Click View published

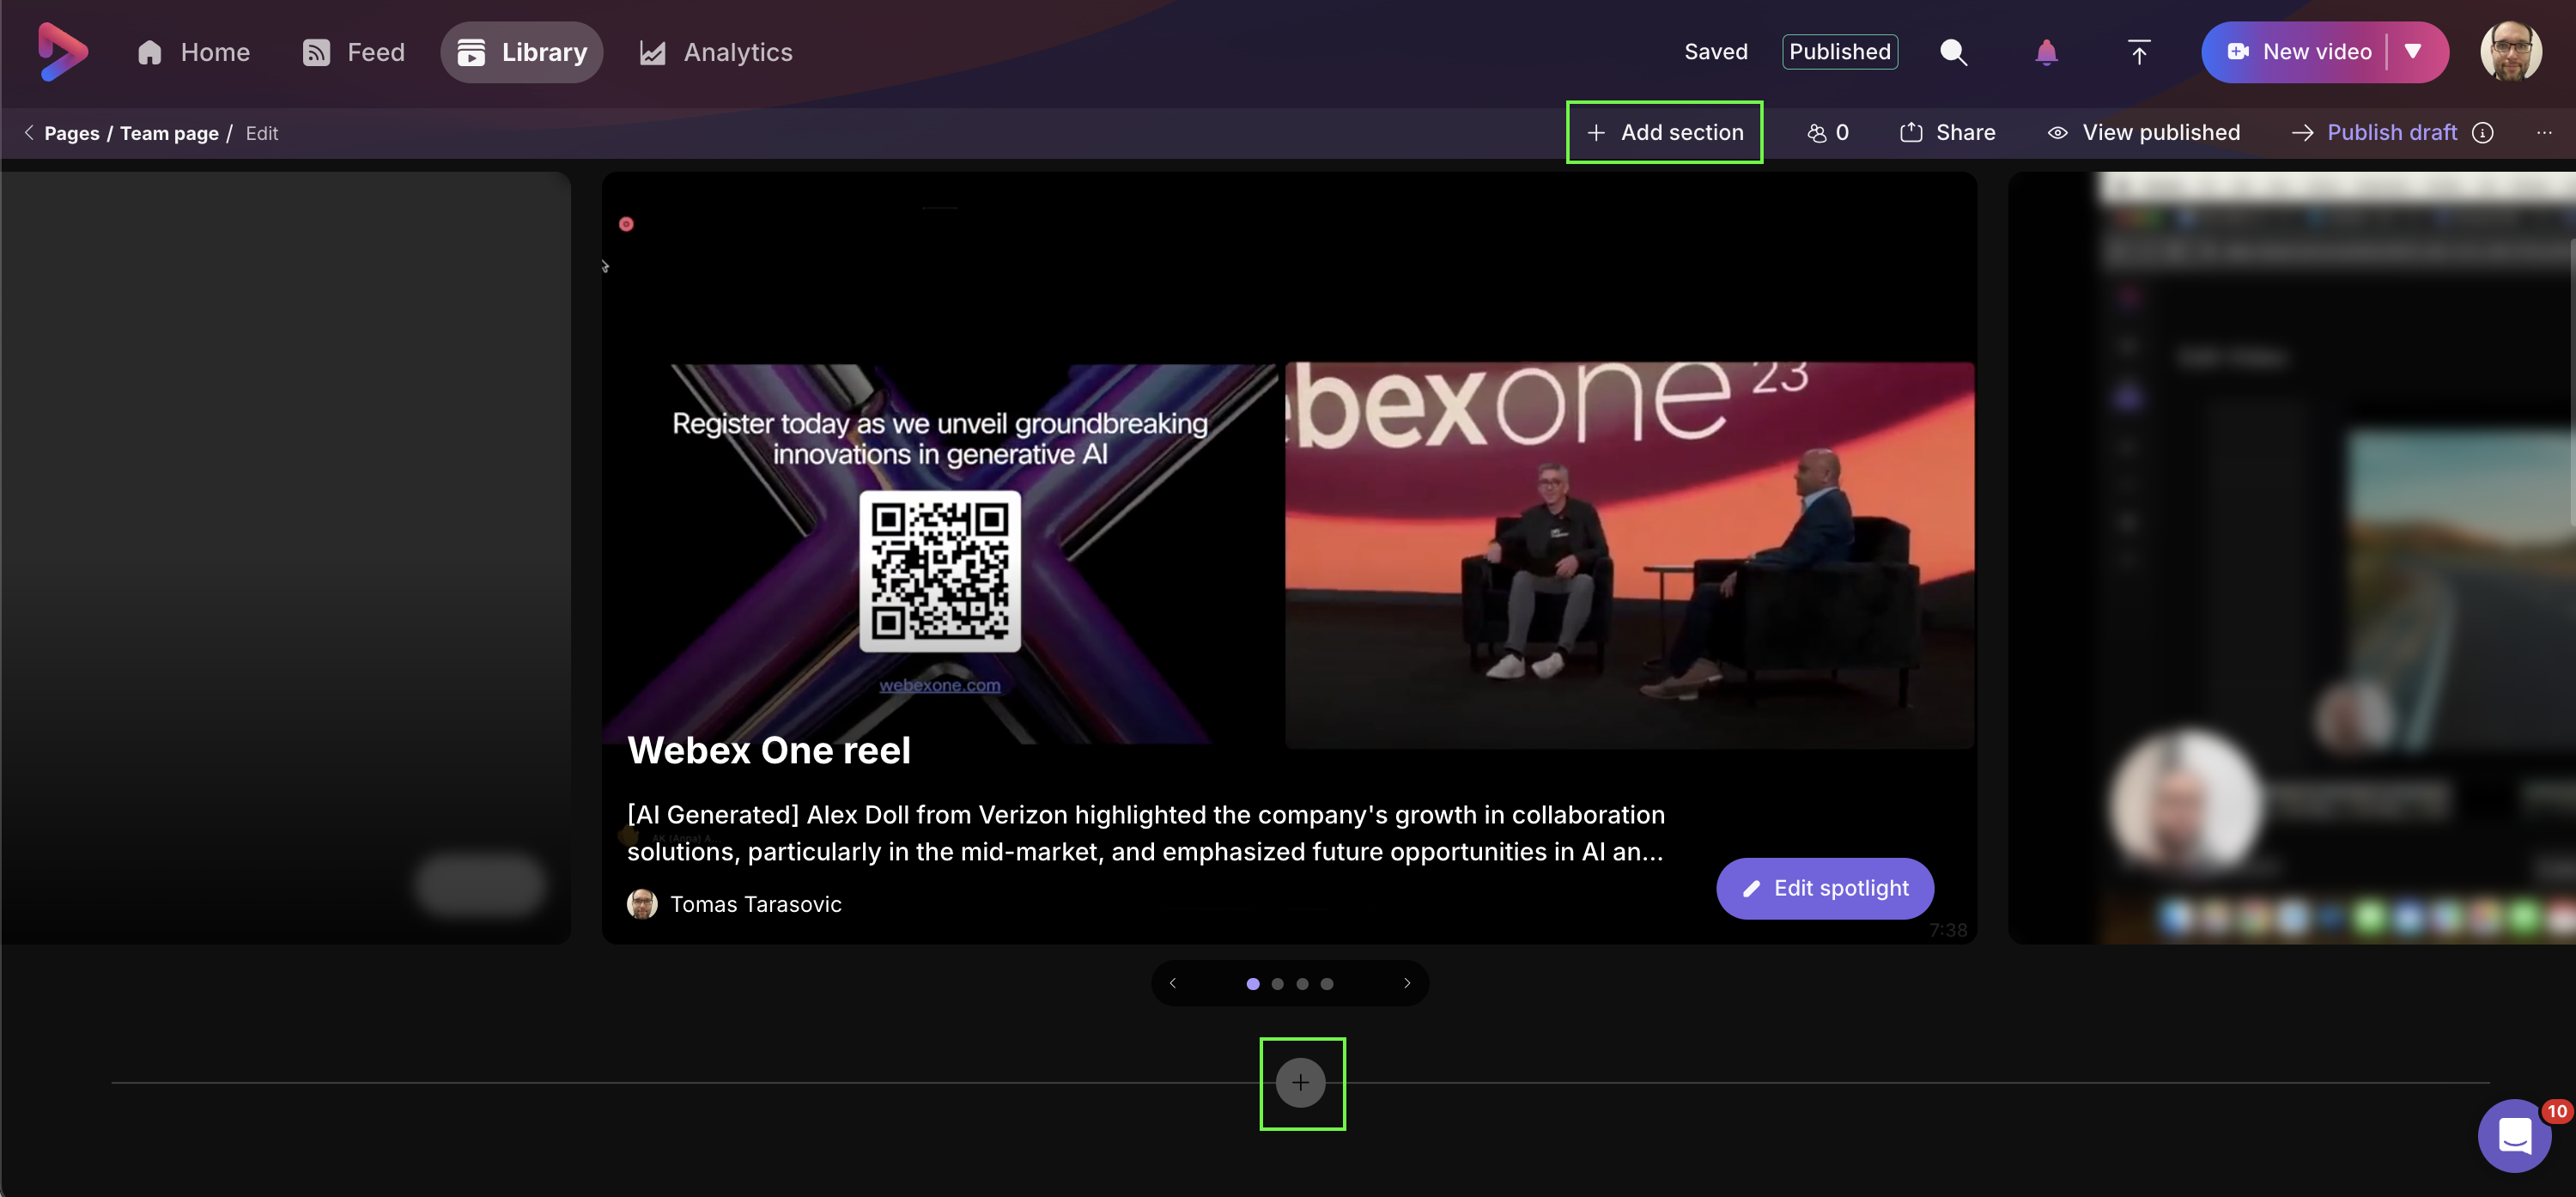pyautogui.click(x=2143, y=132)
